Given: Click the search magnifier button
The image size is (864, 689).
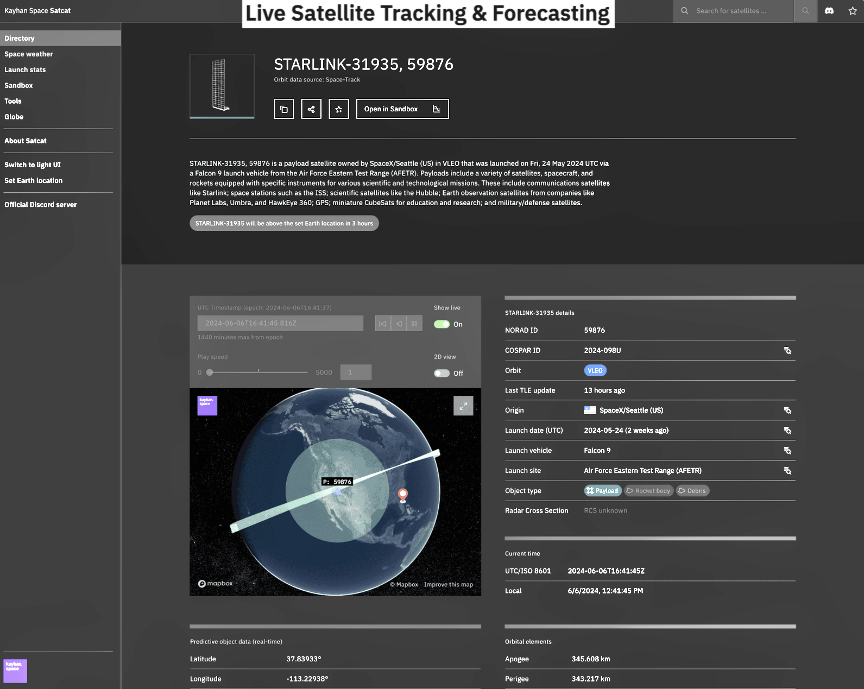Looking at the screenshot, I should [806, 10].
